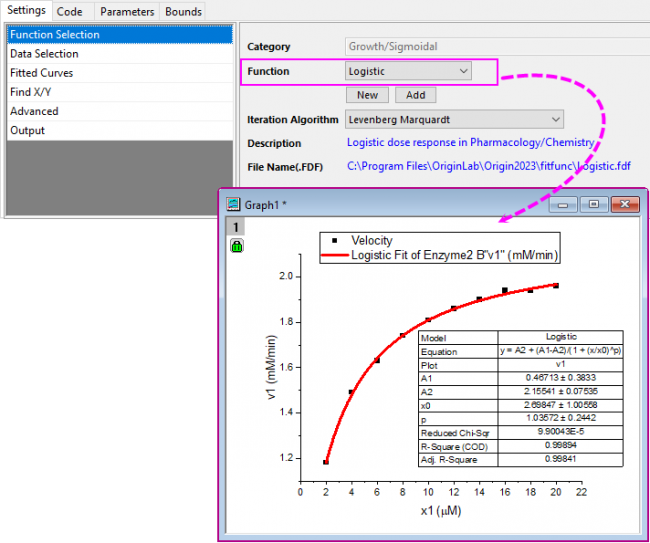
Task: Switch to the Code tab
Action: [x=69, y=11]
